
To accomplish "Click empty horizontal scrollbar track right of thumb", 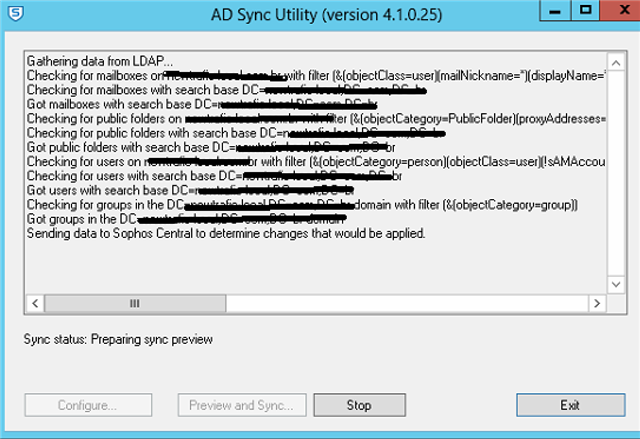I will tap(407, 303).
